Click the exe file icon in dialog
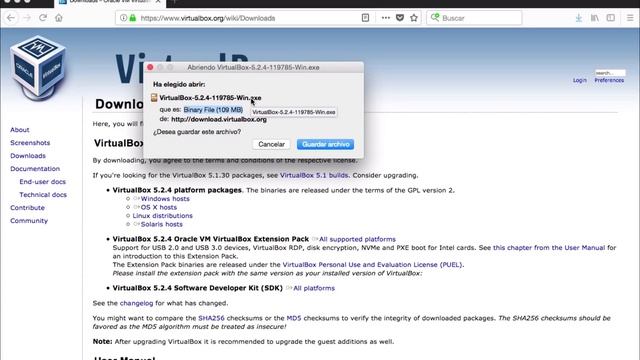The width and height of the screenshot is (640, 360). point(154,98)
